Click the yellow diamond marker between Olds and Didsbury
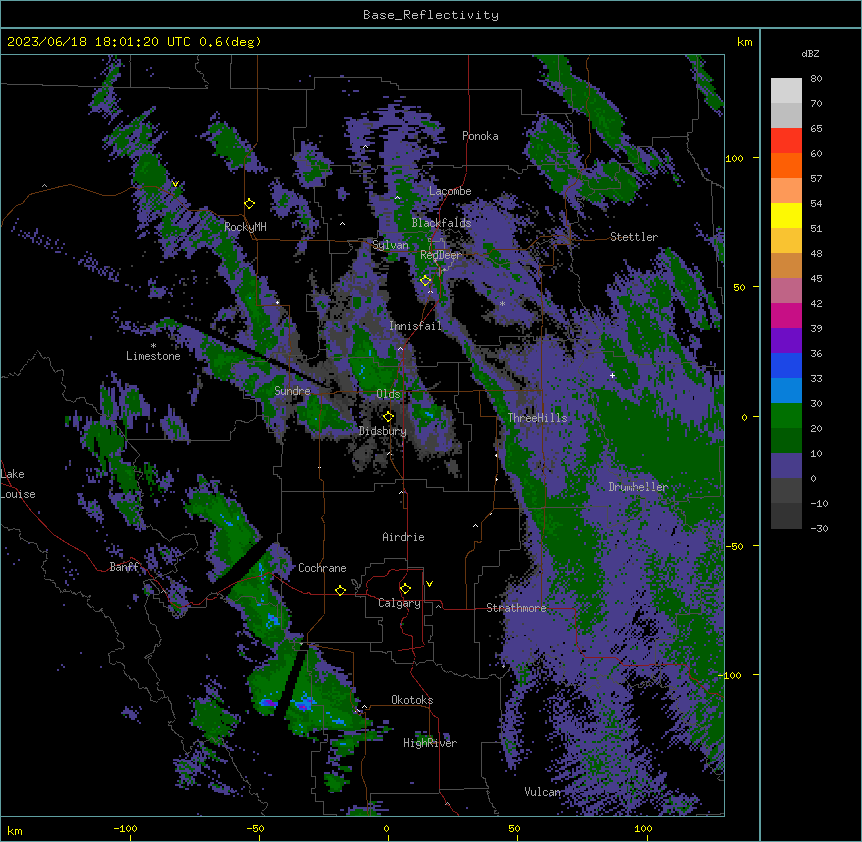862x842 pixels. coord(388,416)
